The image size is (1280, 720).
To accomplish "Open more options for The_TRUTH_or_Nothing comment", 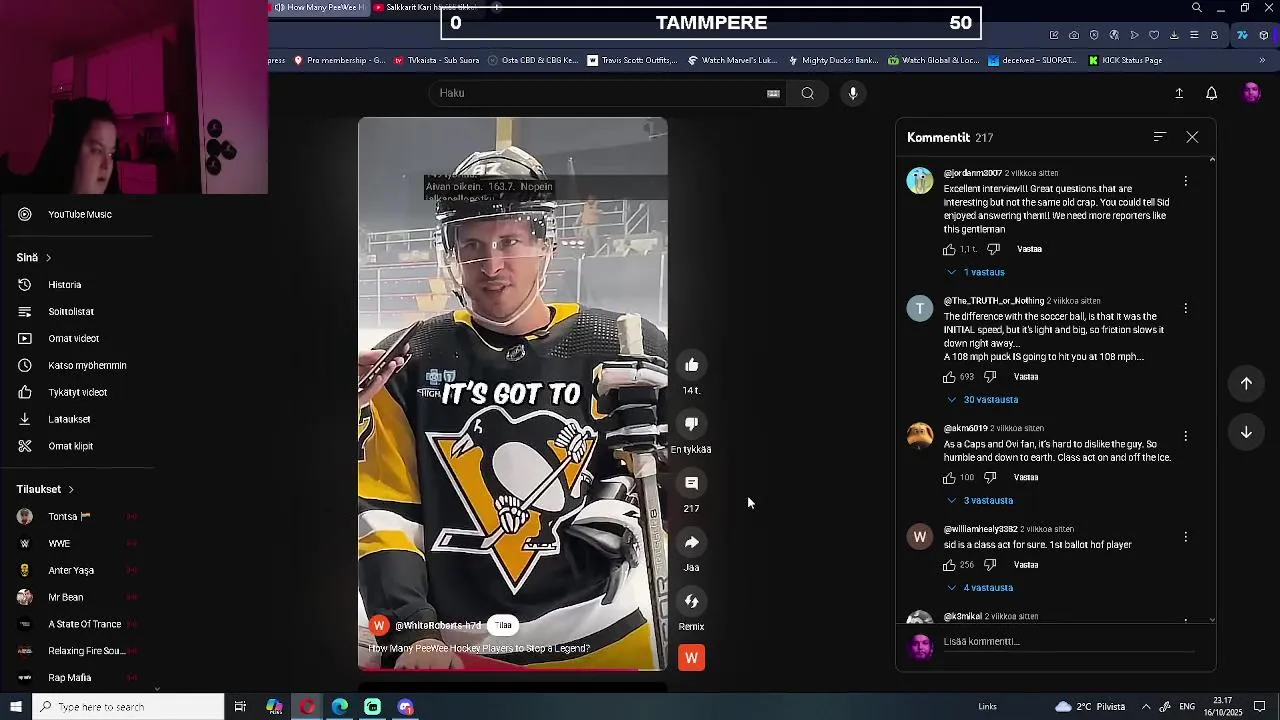I will 1186,309.
